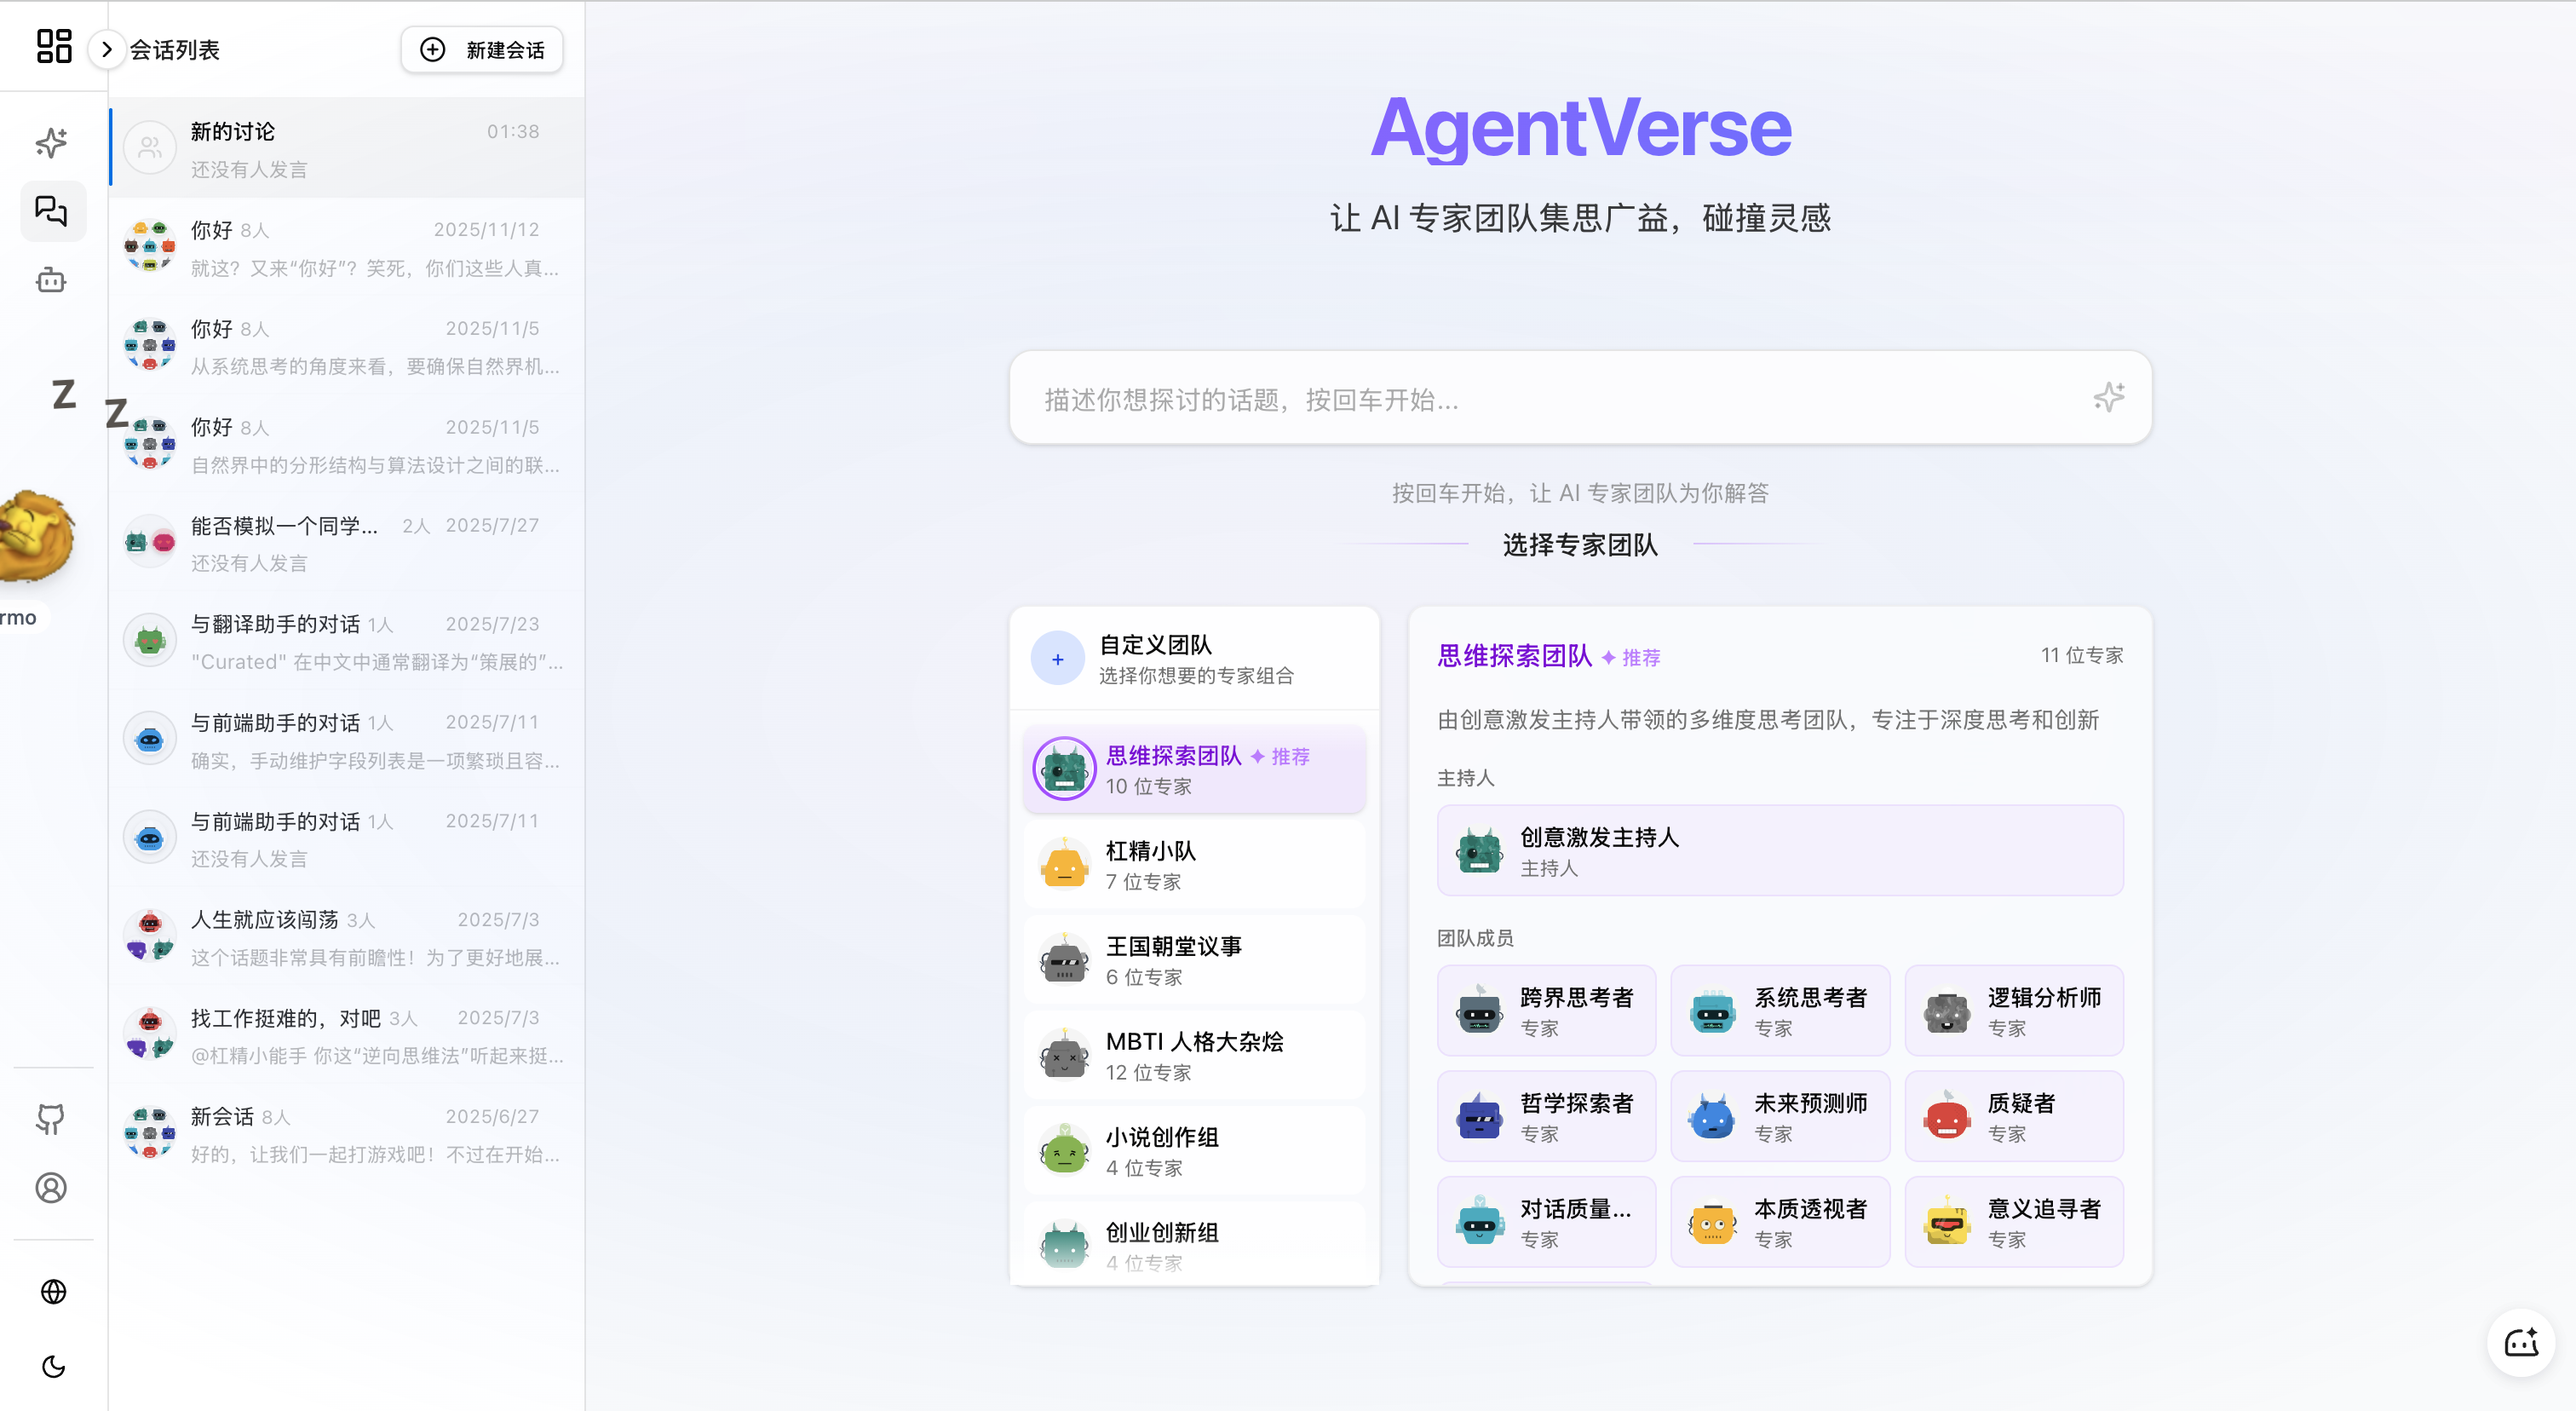Open the sparkle discovery sidebar icon

pos(52,142)
